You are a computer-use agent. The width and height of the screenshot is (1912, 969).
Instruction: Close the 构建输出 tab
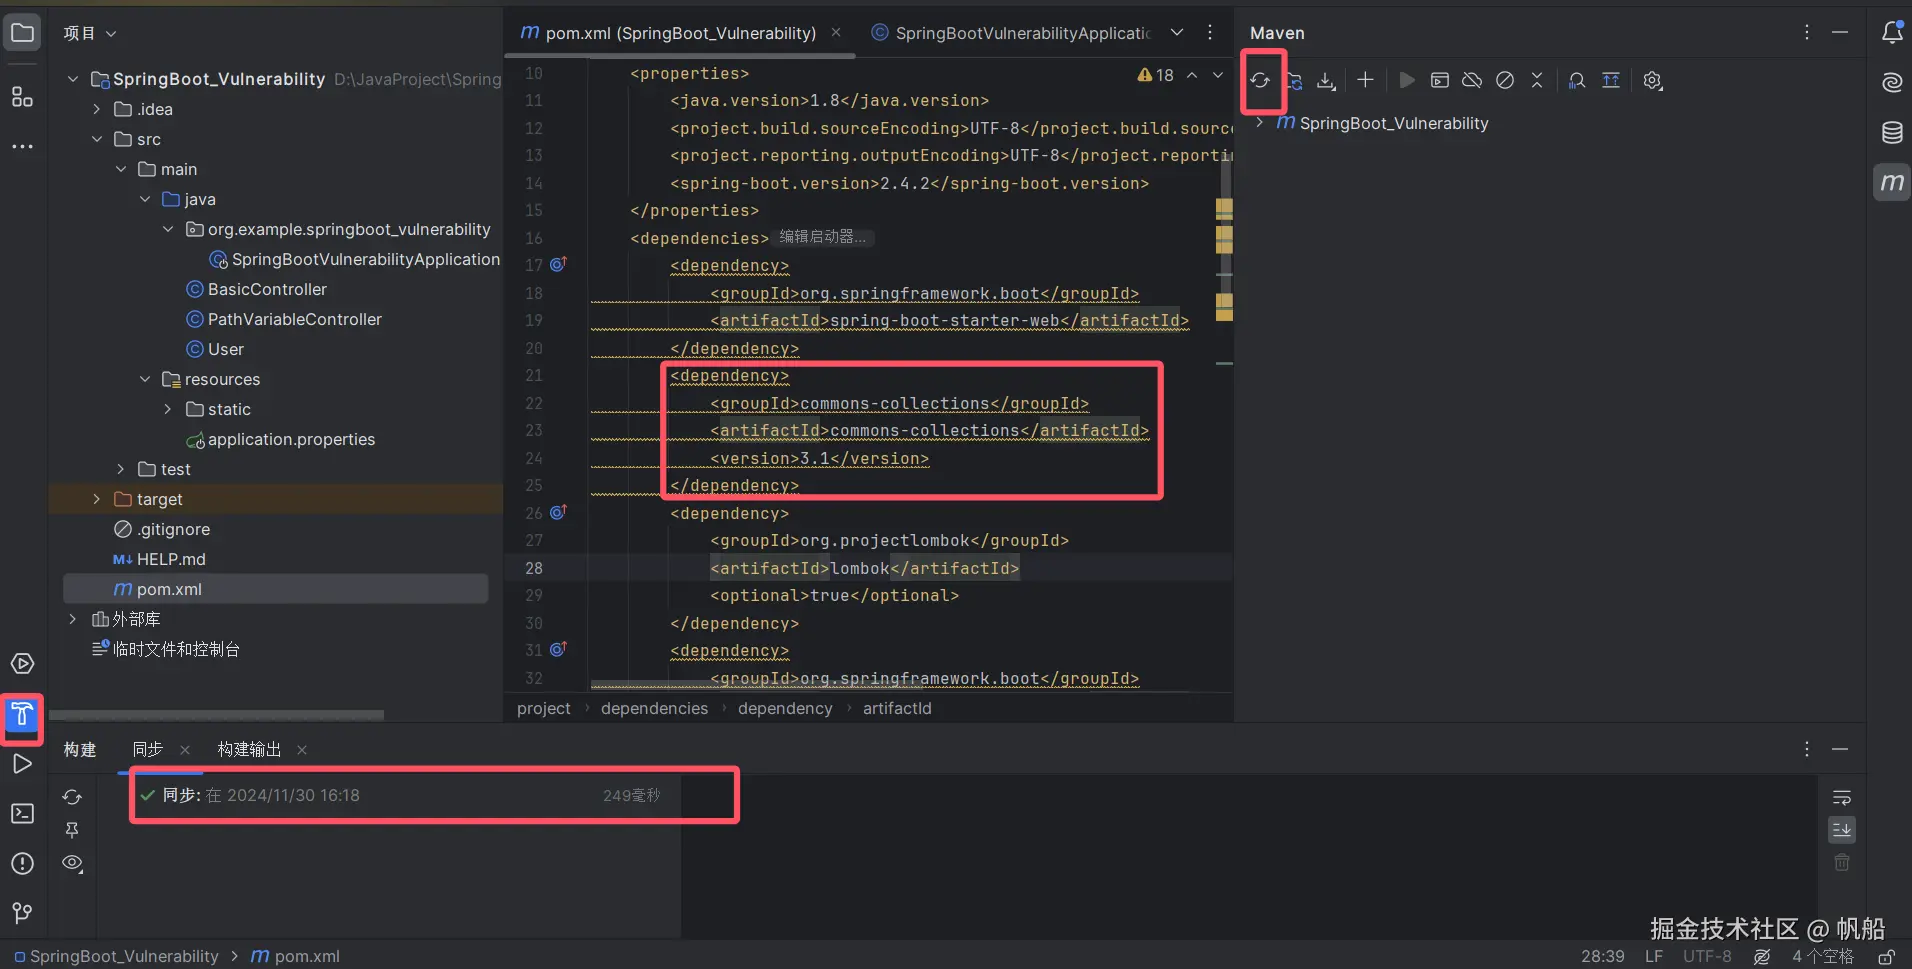[x=302, y=750]
